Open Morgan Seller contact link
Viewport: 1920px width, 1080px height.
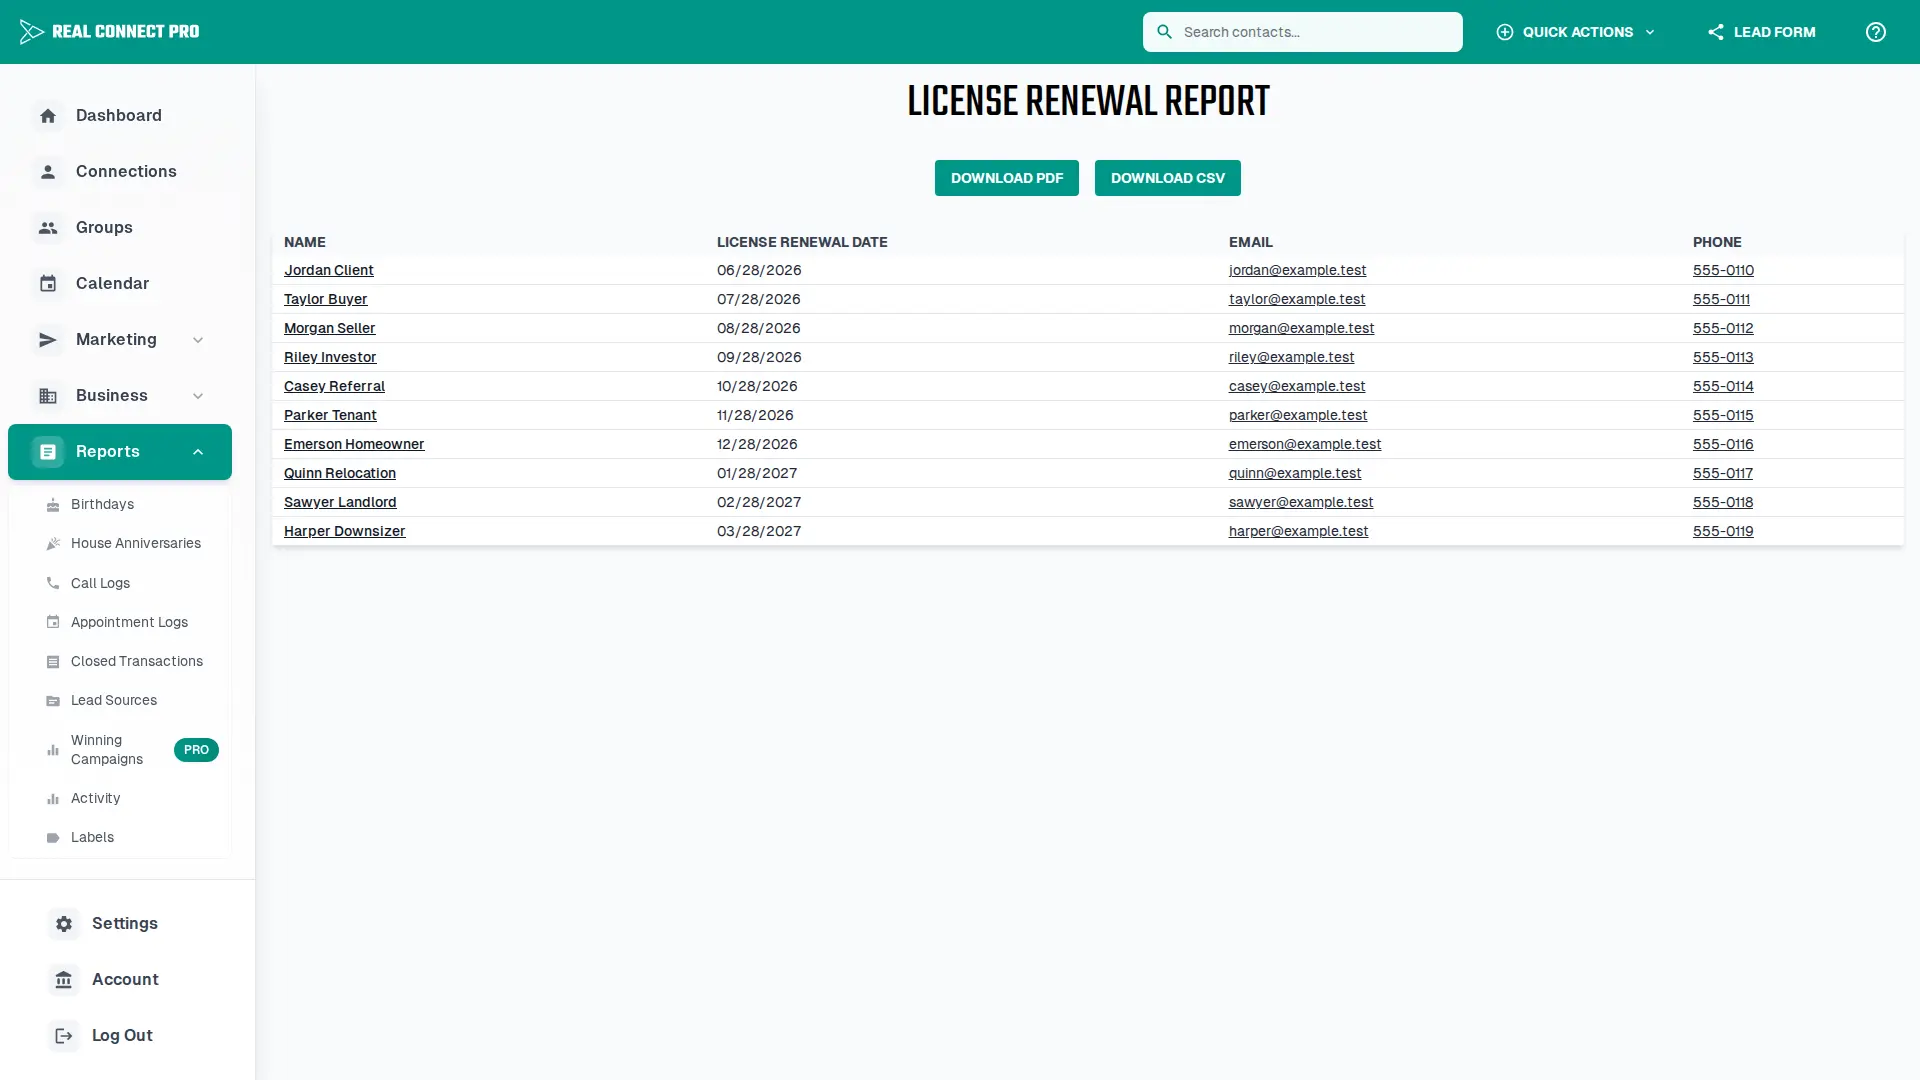tap(329, 329)
